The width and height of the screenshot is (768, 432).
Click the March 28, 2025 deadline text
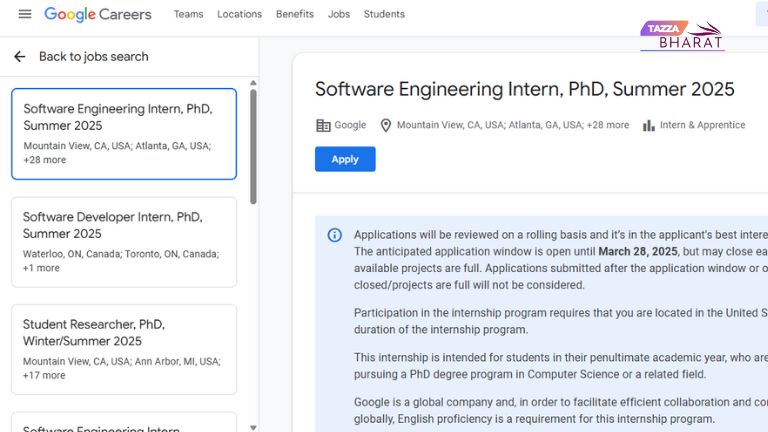[638, 251]
